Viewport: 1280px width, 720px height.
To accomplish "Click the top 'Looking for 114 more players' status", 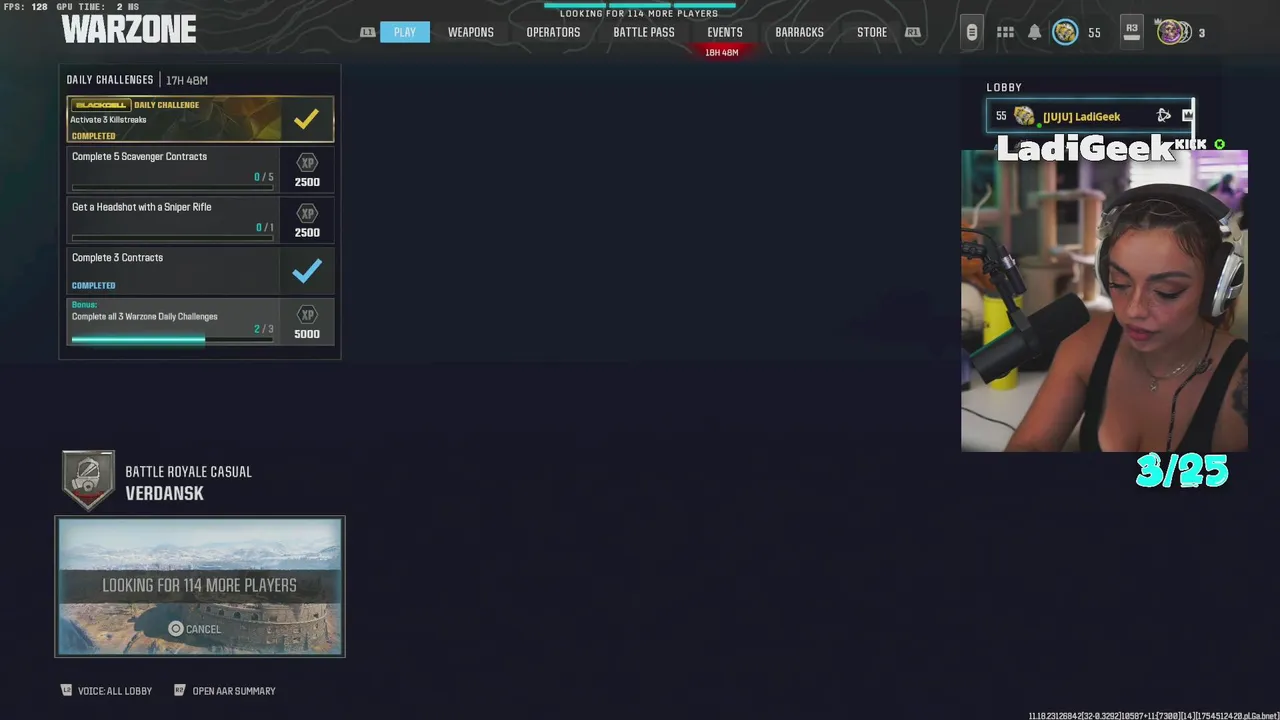I will (x=639, y=13).
